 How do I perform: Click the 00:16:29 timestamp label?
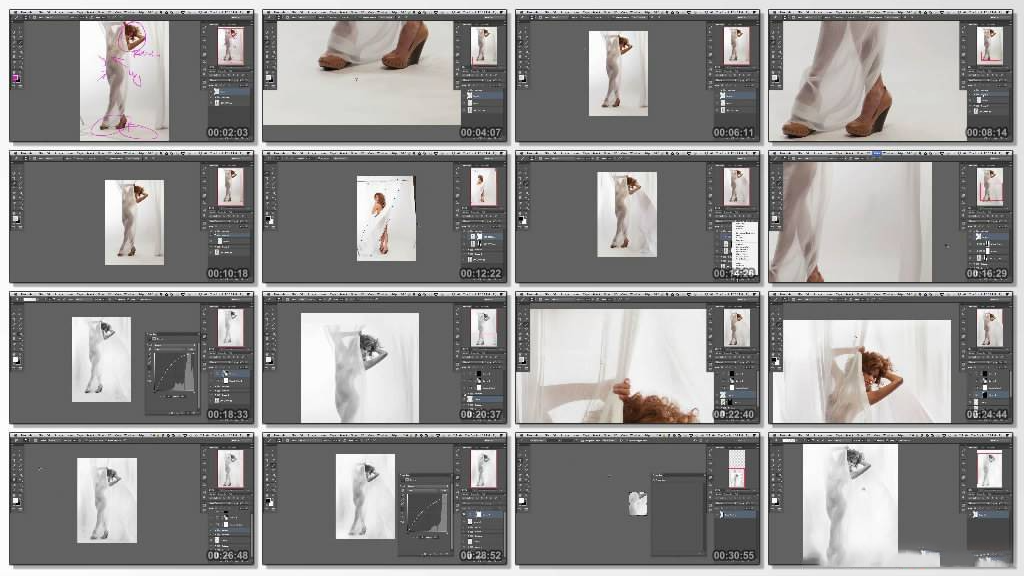pos(985,273)
